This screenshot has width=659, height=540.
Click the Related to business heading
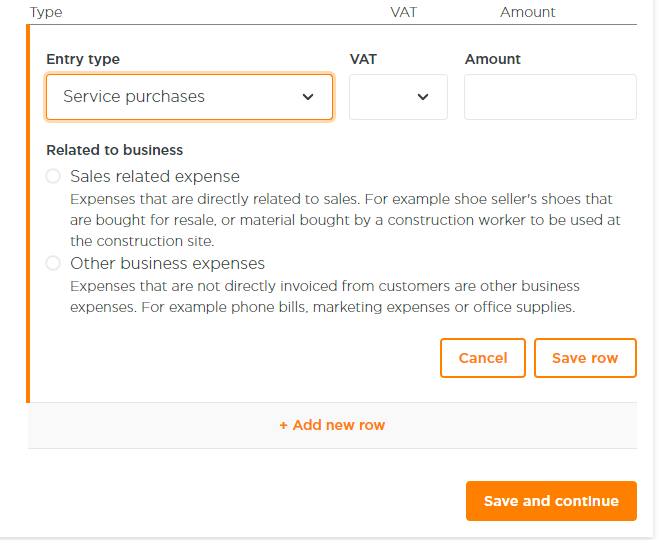point(114,150)
